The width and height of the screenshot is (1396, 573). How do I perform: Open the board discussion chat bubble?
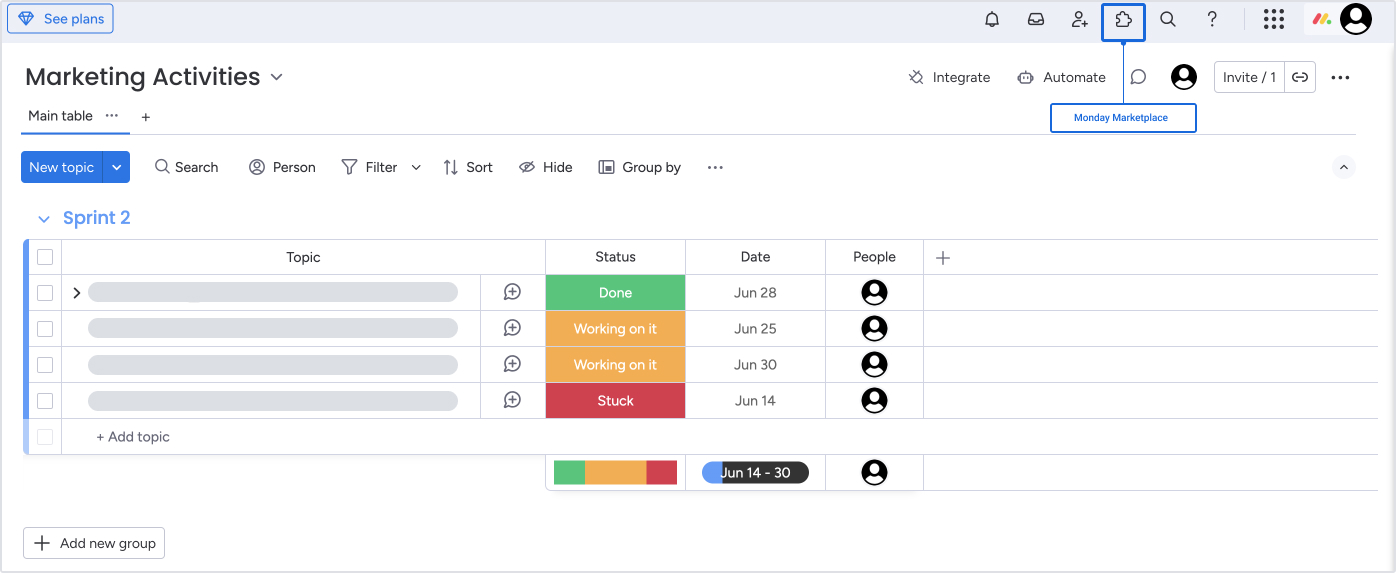[x=1138, y=77]
